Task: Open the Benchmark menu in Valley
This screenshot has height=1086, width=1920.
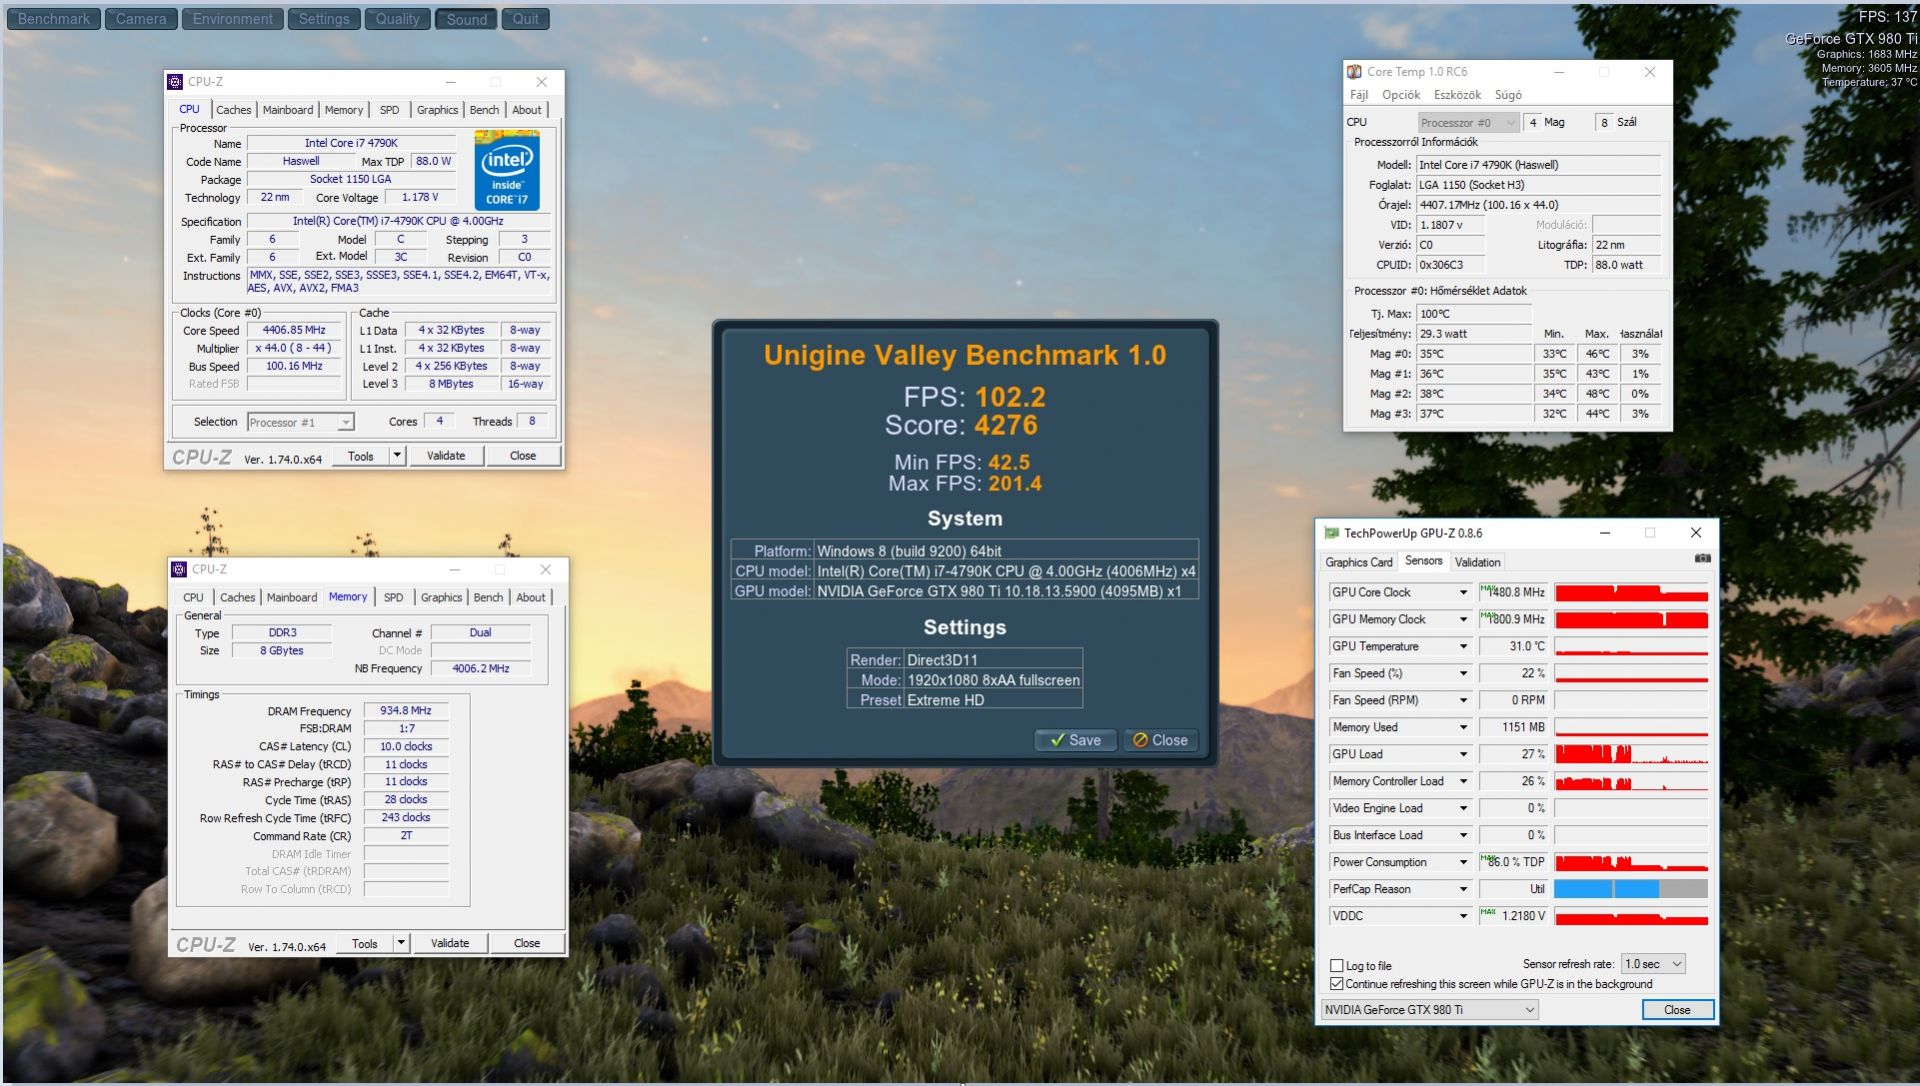Action: pyautogui.click(x=54, y=19)
